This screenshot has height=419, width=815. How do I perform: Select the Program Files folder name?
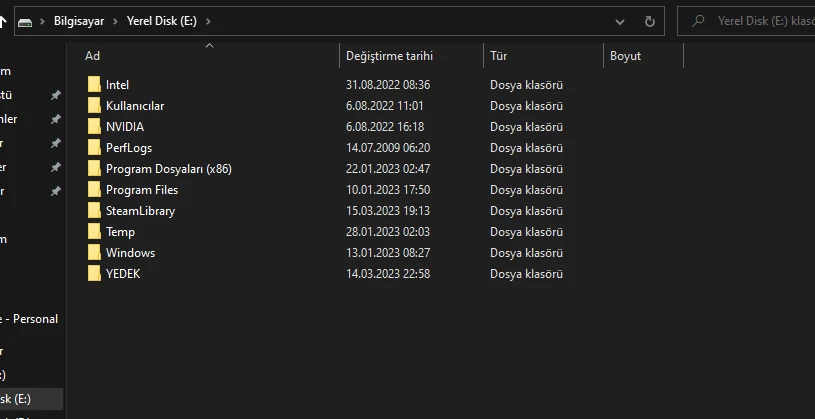[142, 190]
